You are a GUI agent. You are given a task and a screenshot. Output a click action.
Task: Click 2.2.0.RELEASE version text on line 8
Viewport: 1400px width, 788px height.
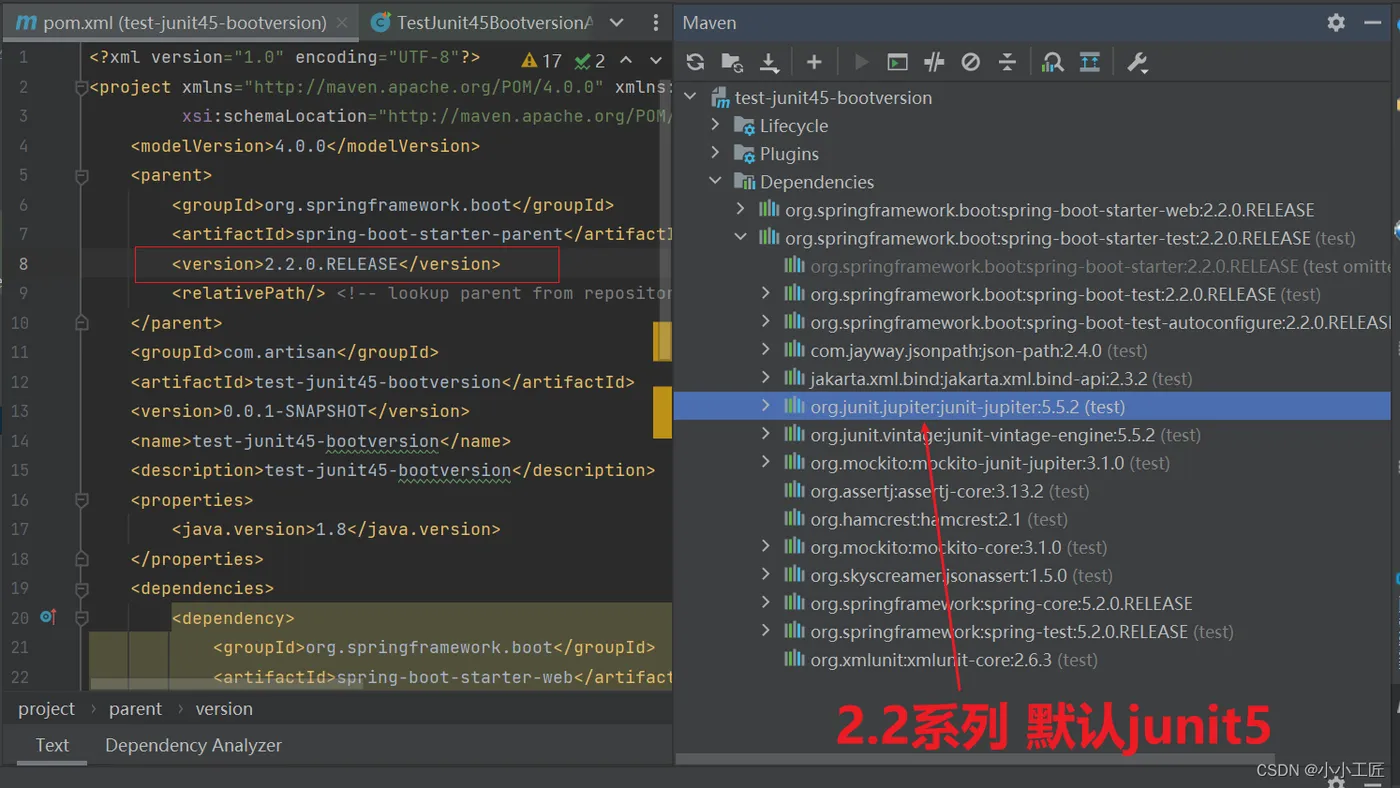click(331, 264)
